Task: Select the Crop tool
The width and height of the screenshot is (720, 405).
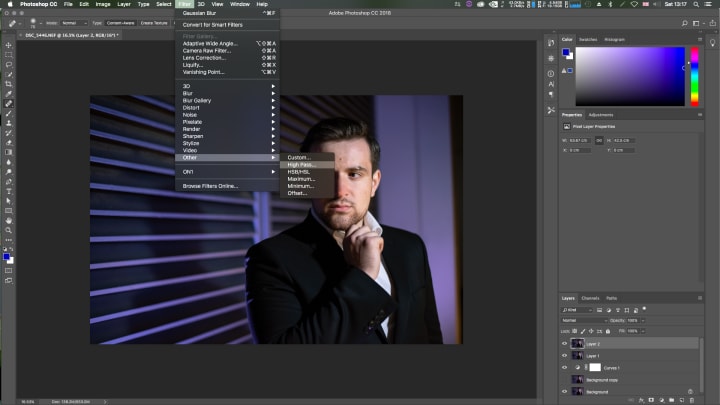Action: pyautogui.click(x=9, y=84)
